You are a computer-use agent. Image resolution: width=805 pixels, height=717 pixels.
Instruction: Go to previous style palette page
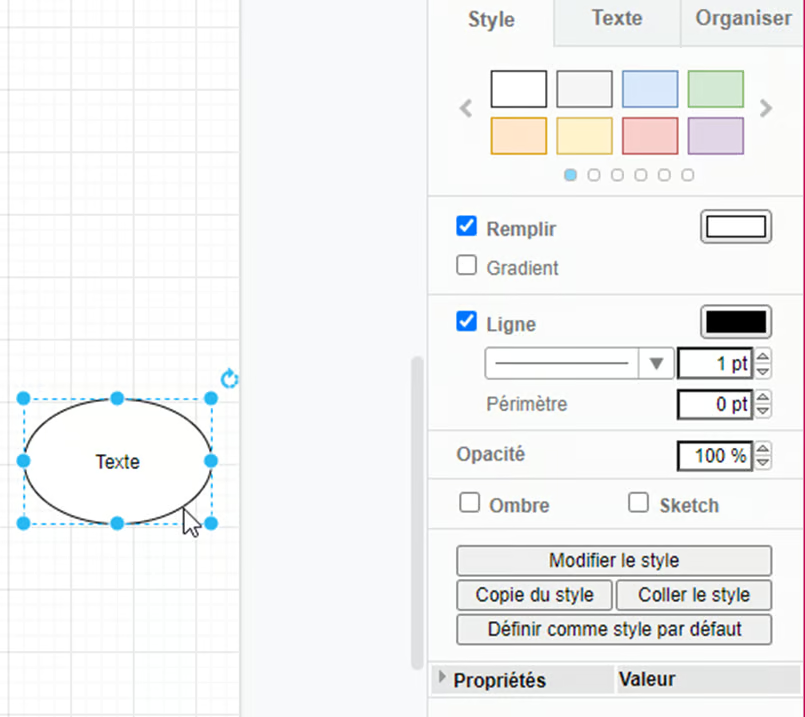(466, 109)
